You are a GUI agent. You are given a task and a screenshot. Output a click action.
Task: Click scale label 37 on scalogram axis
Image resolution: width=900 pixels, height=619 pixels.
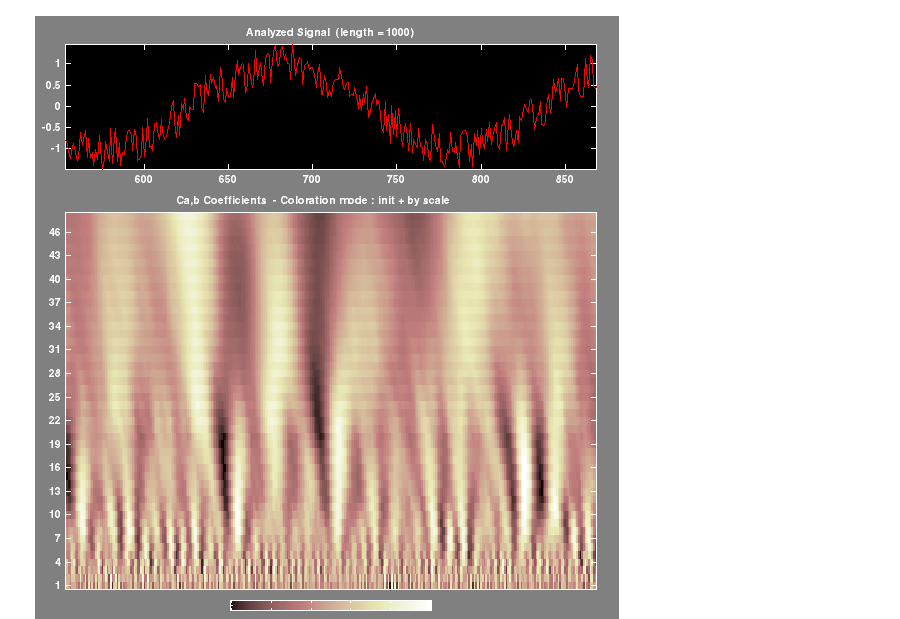coord(55,302)
